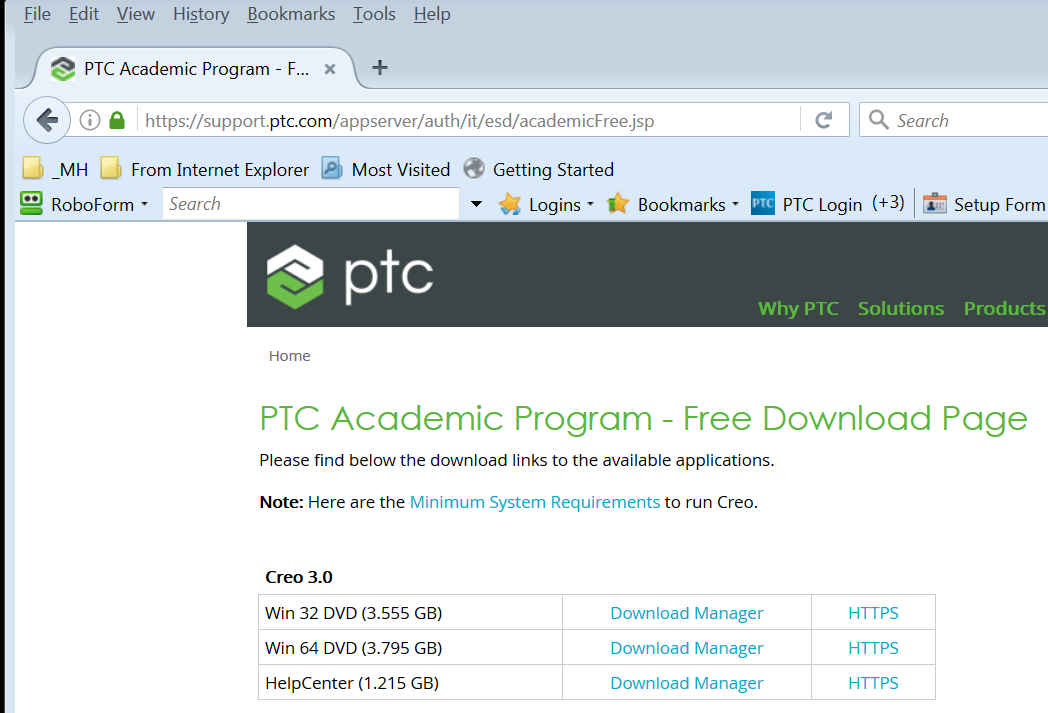This screenshot has width=1048, height=713.
Task: Open Products navigation link
Action: pos(1005,309)
